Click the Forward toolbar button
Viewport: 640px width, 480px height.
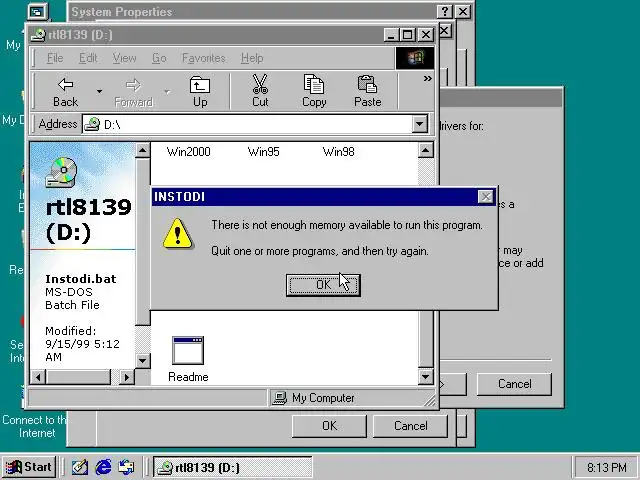click(x=133, y=92)
